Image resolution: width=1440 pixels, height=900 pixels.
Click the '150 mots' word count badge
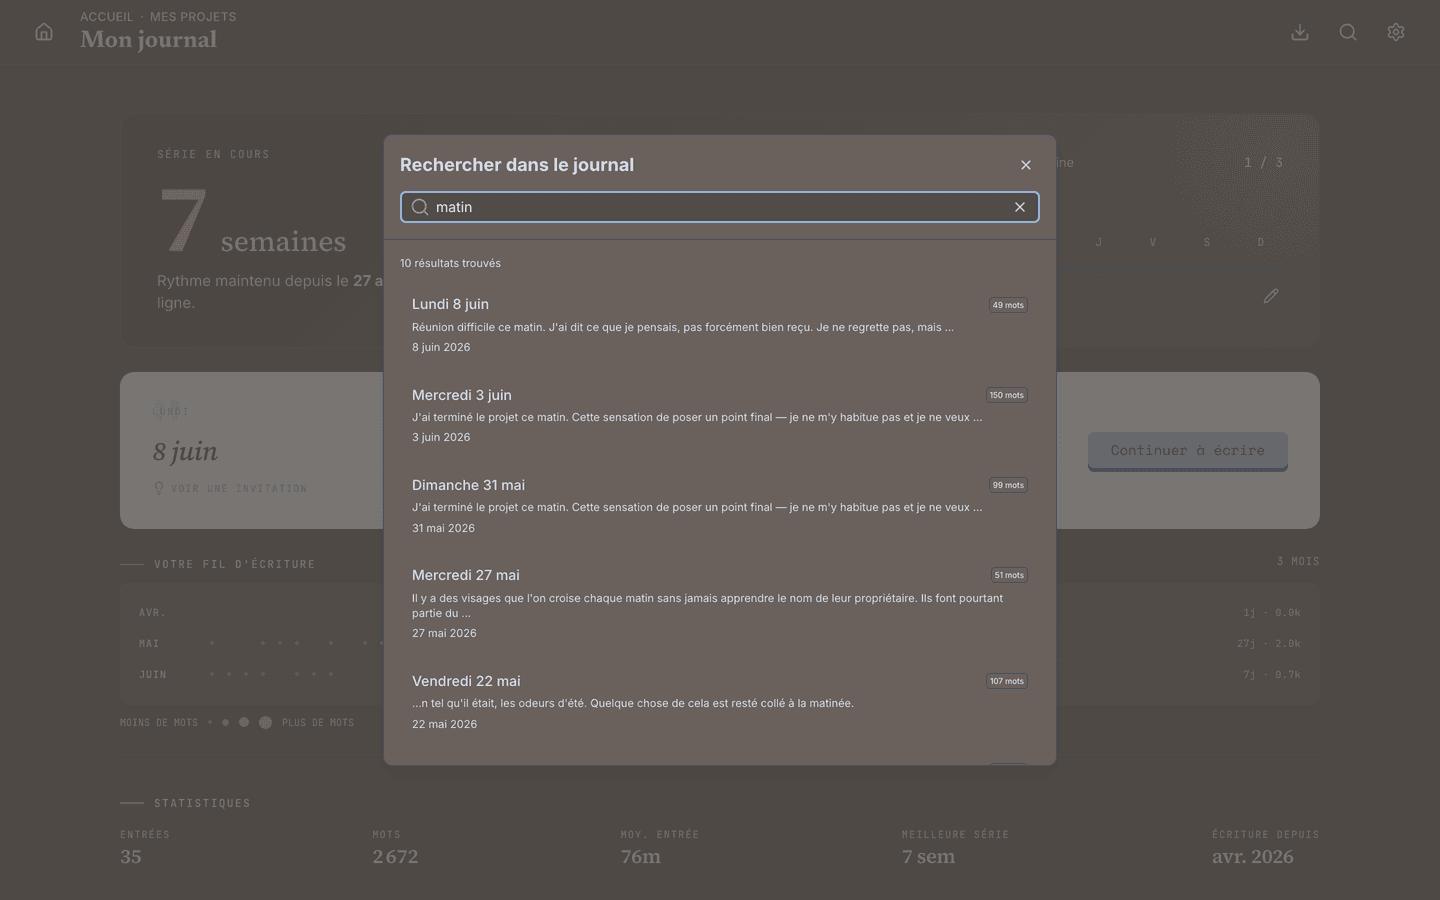pos(1006,395)
